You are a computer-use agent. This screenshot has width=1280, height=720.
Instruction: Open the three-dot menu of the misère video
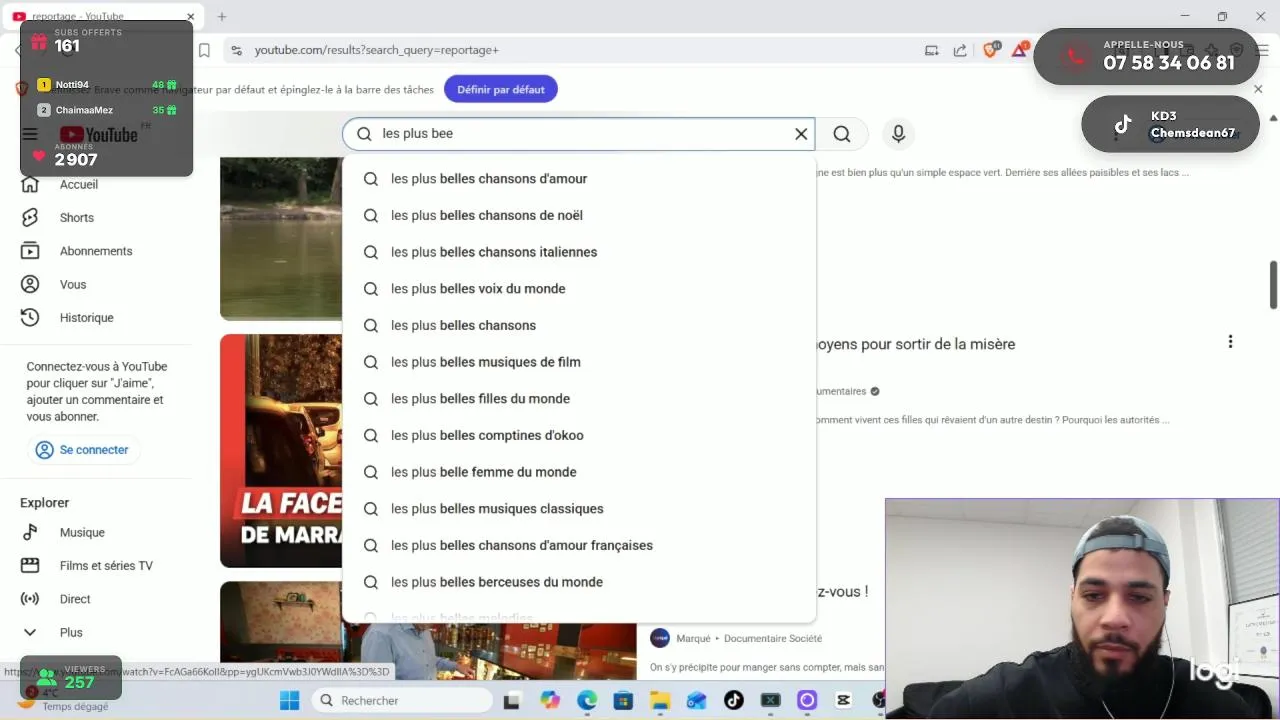[1230, 342]
